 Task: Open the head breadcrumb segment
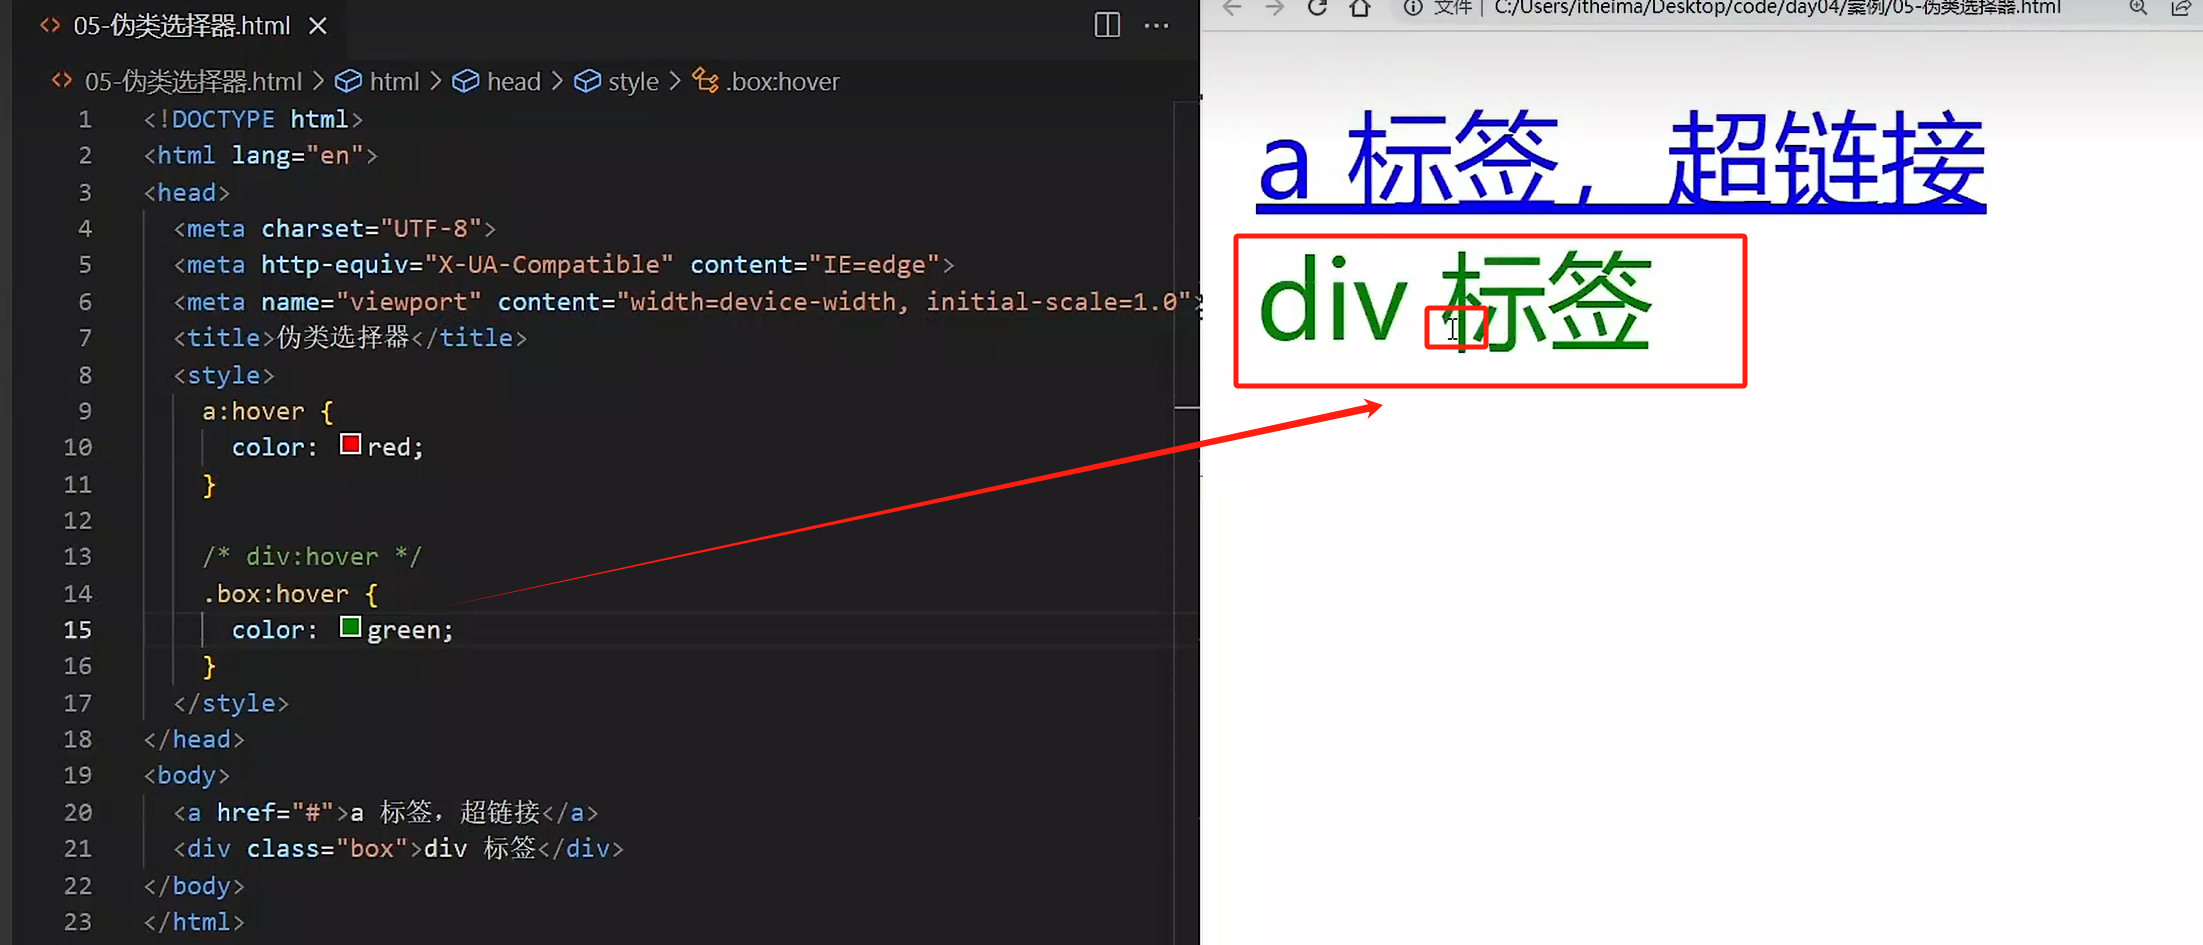pos(513,81)
